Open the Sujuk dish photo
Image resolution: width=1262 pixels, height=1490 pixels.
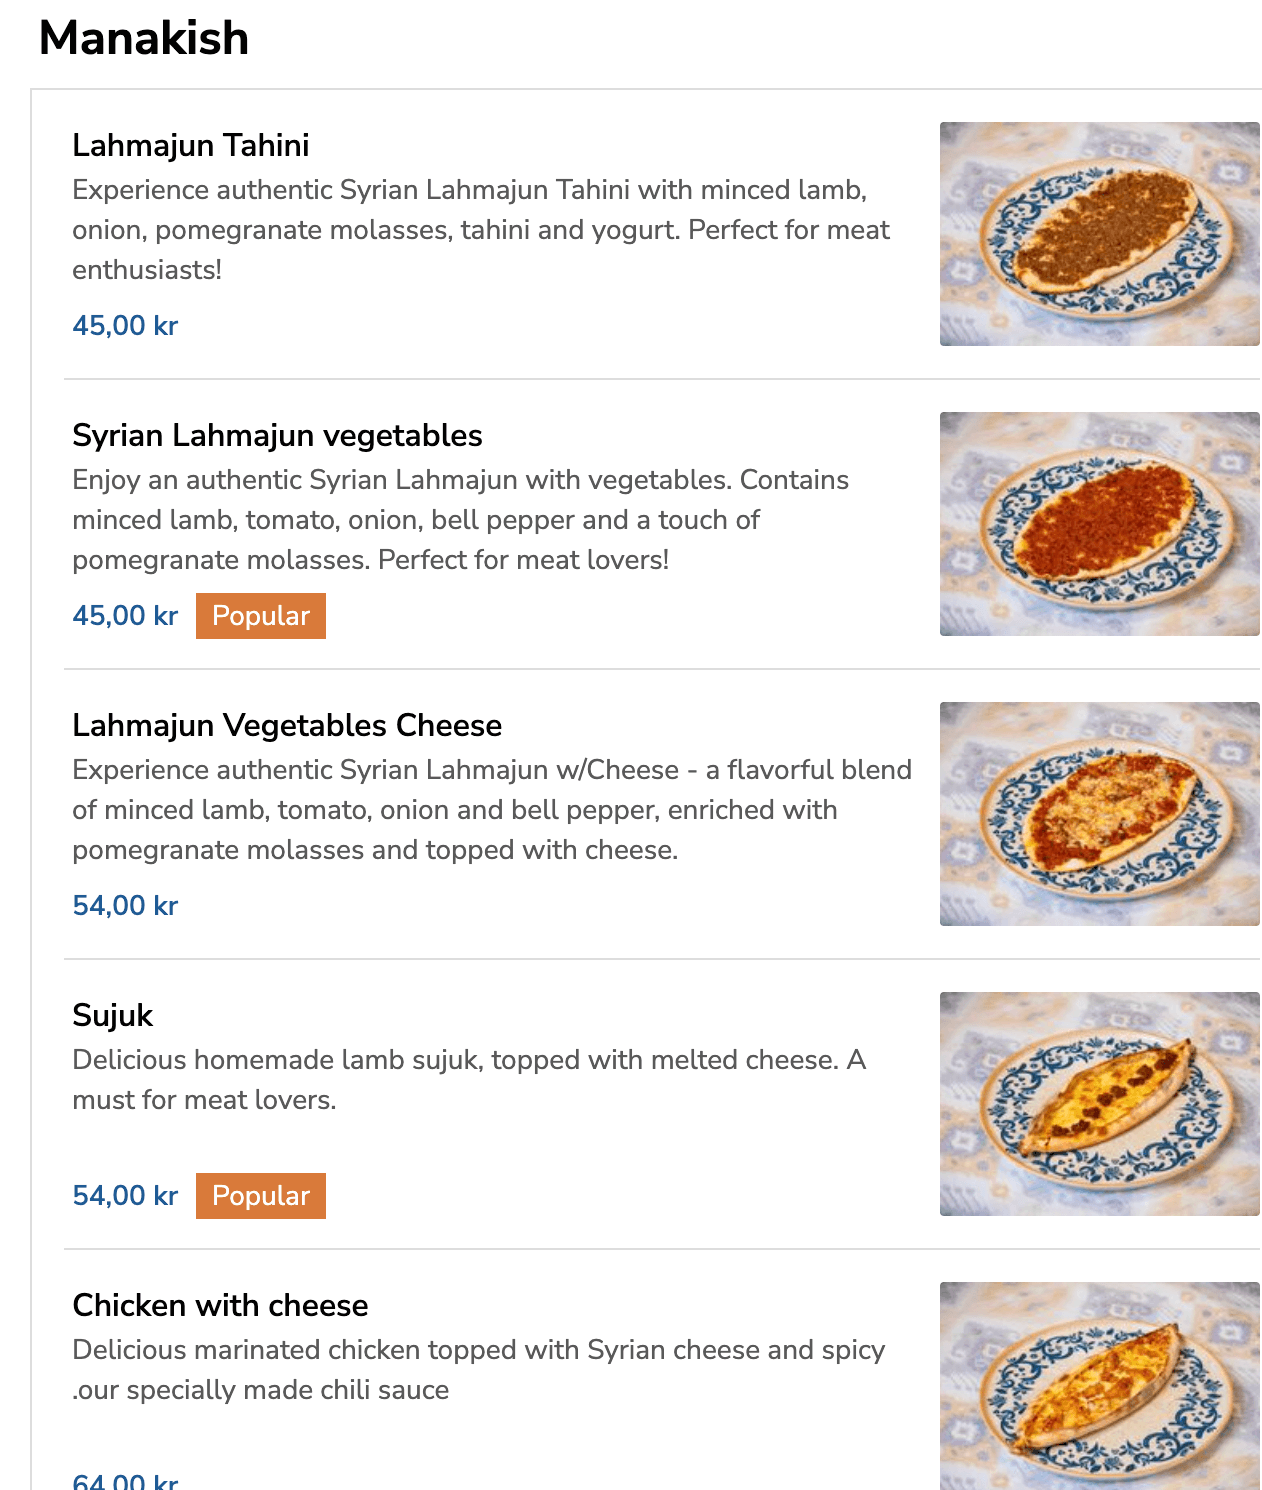pyautogui.click(x=1099, y=1104)
